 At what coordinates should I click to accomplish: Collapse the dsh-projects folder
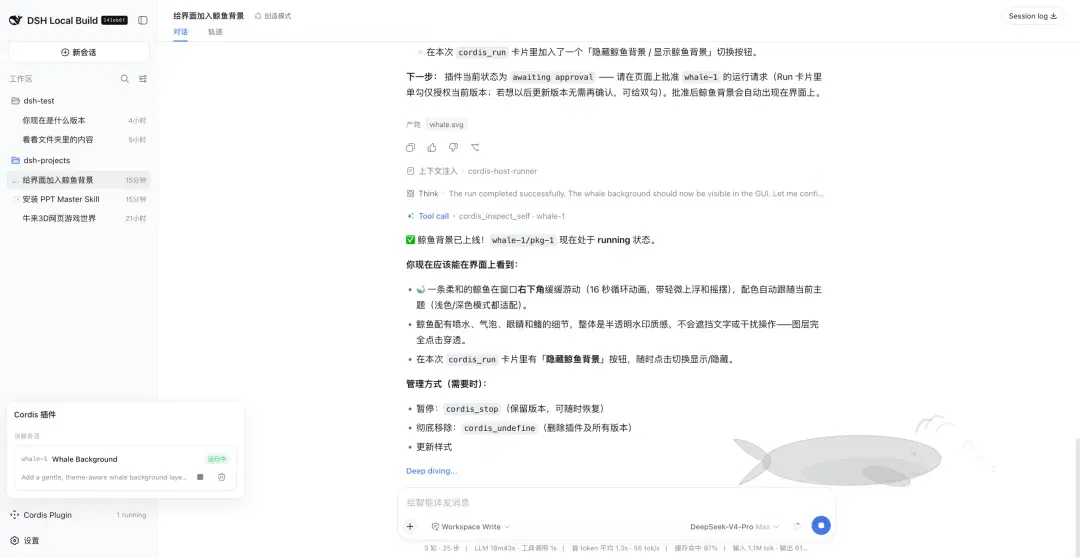[79, 161]
